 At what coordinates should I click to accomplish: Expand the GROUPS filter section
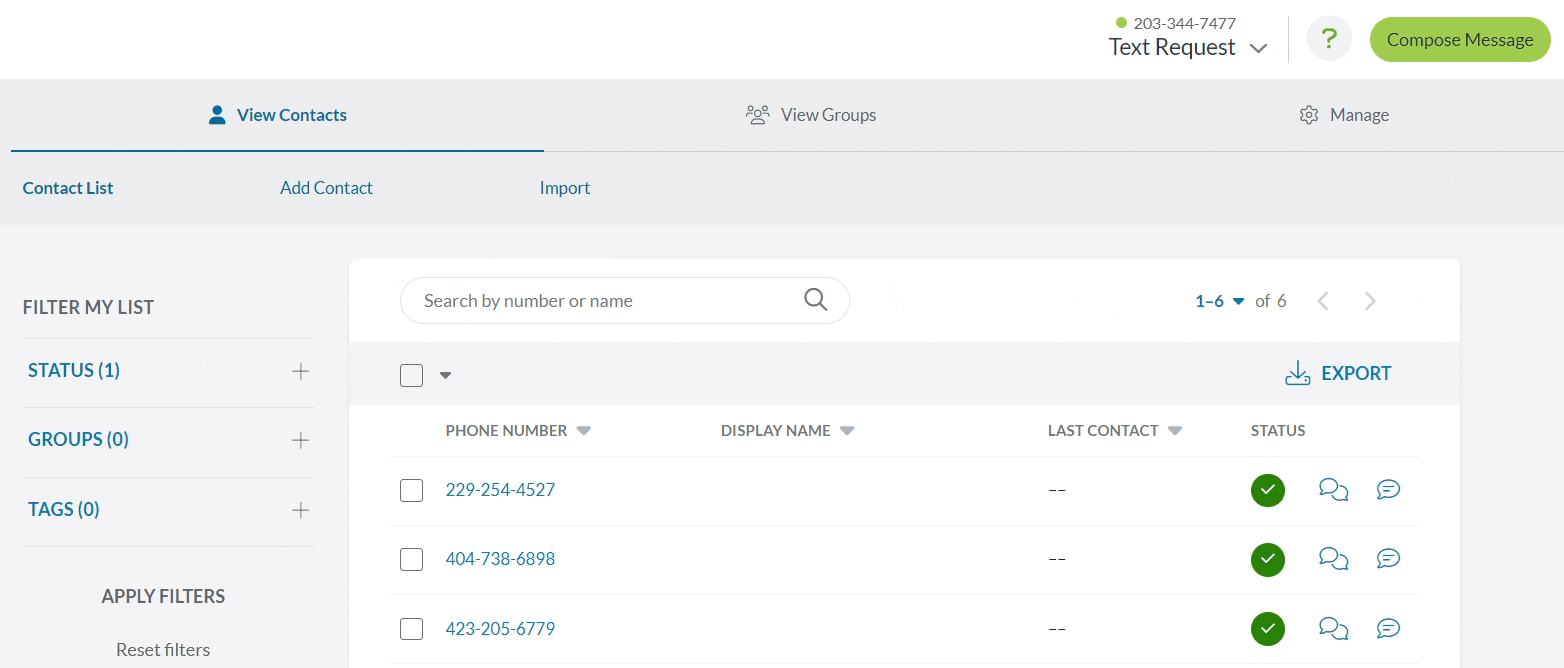pos(300,439)
